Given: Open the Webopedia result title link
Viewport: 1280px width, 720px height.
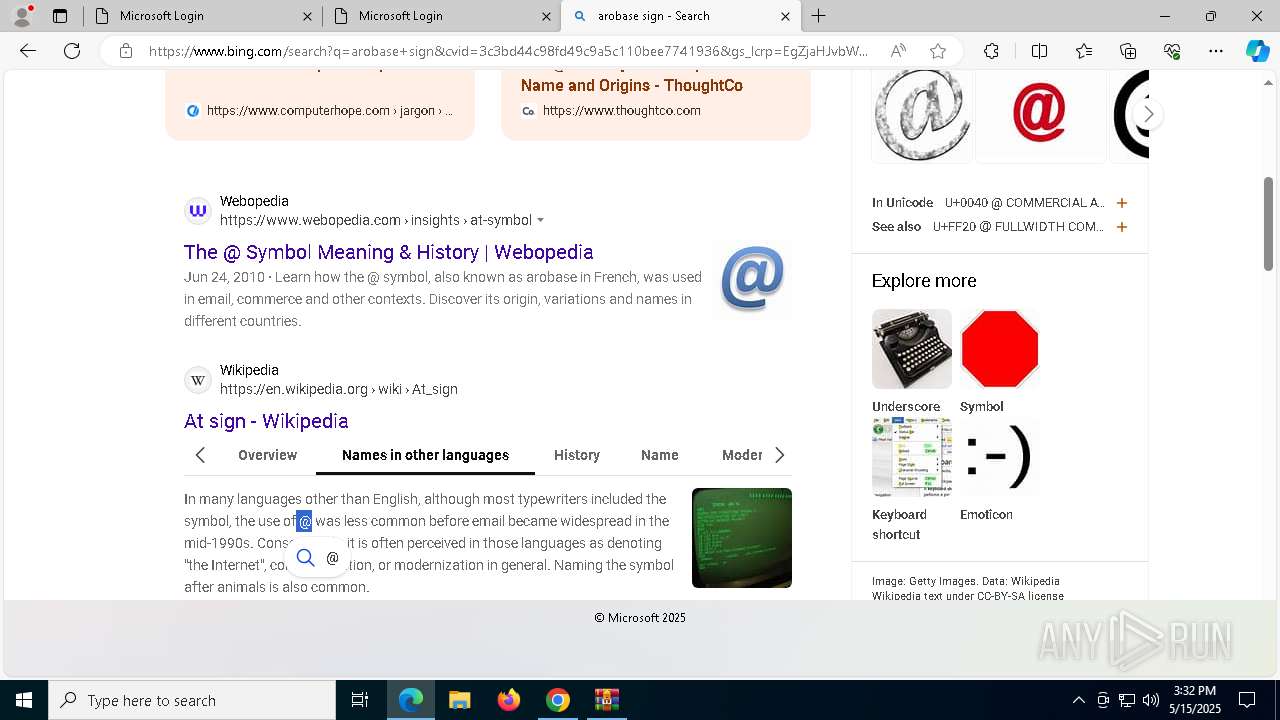Looking at the screenshot, I should (388, 252).
